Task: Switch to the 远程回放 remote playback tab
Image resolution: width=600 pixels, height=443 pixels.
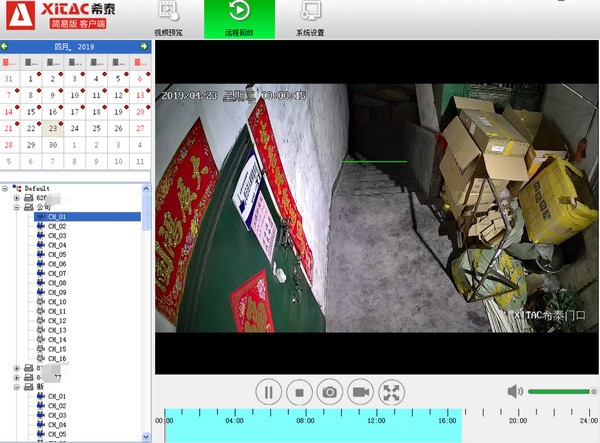Action: tap(240, 20)
